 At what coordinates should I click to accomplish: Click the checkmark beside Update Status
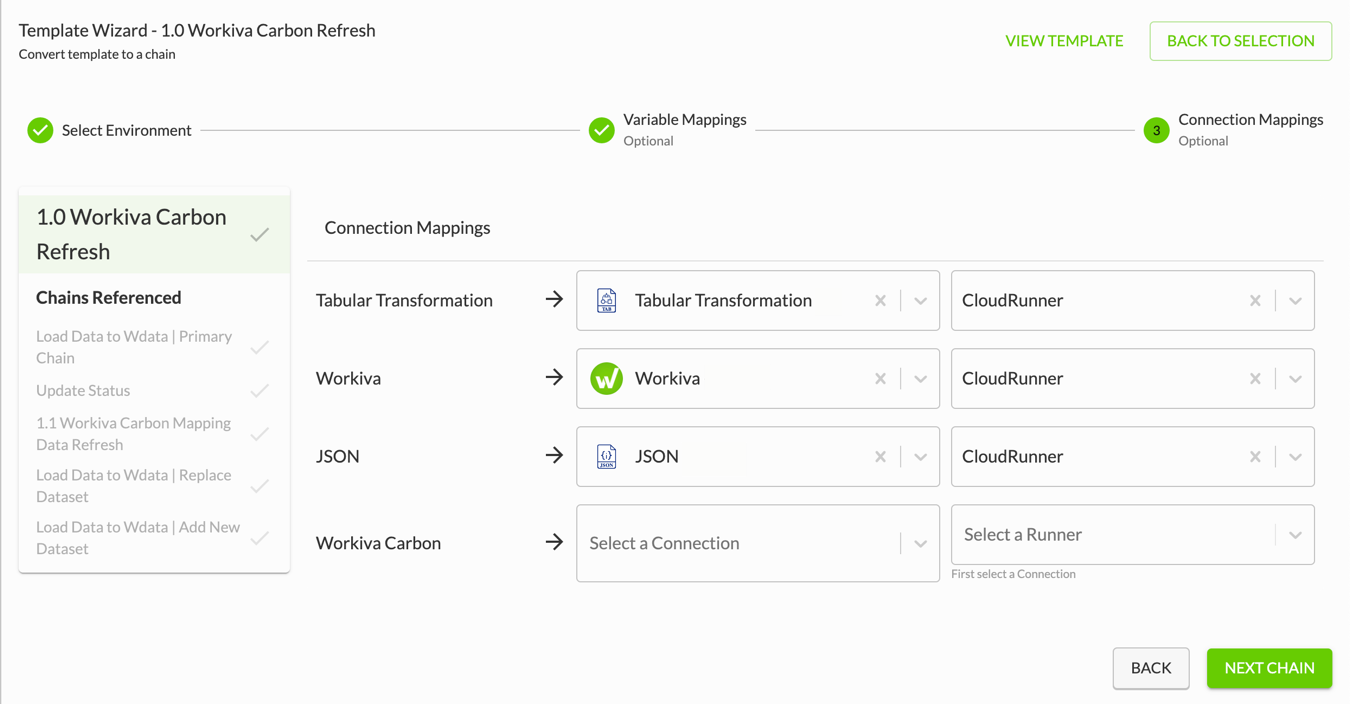260,390
